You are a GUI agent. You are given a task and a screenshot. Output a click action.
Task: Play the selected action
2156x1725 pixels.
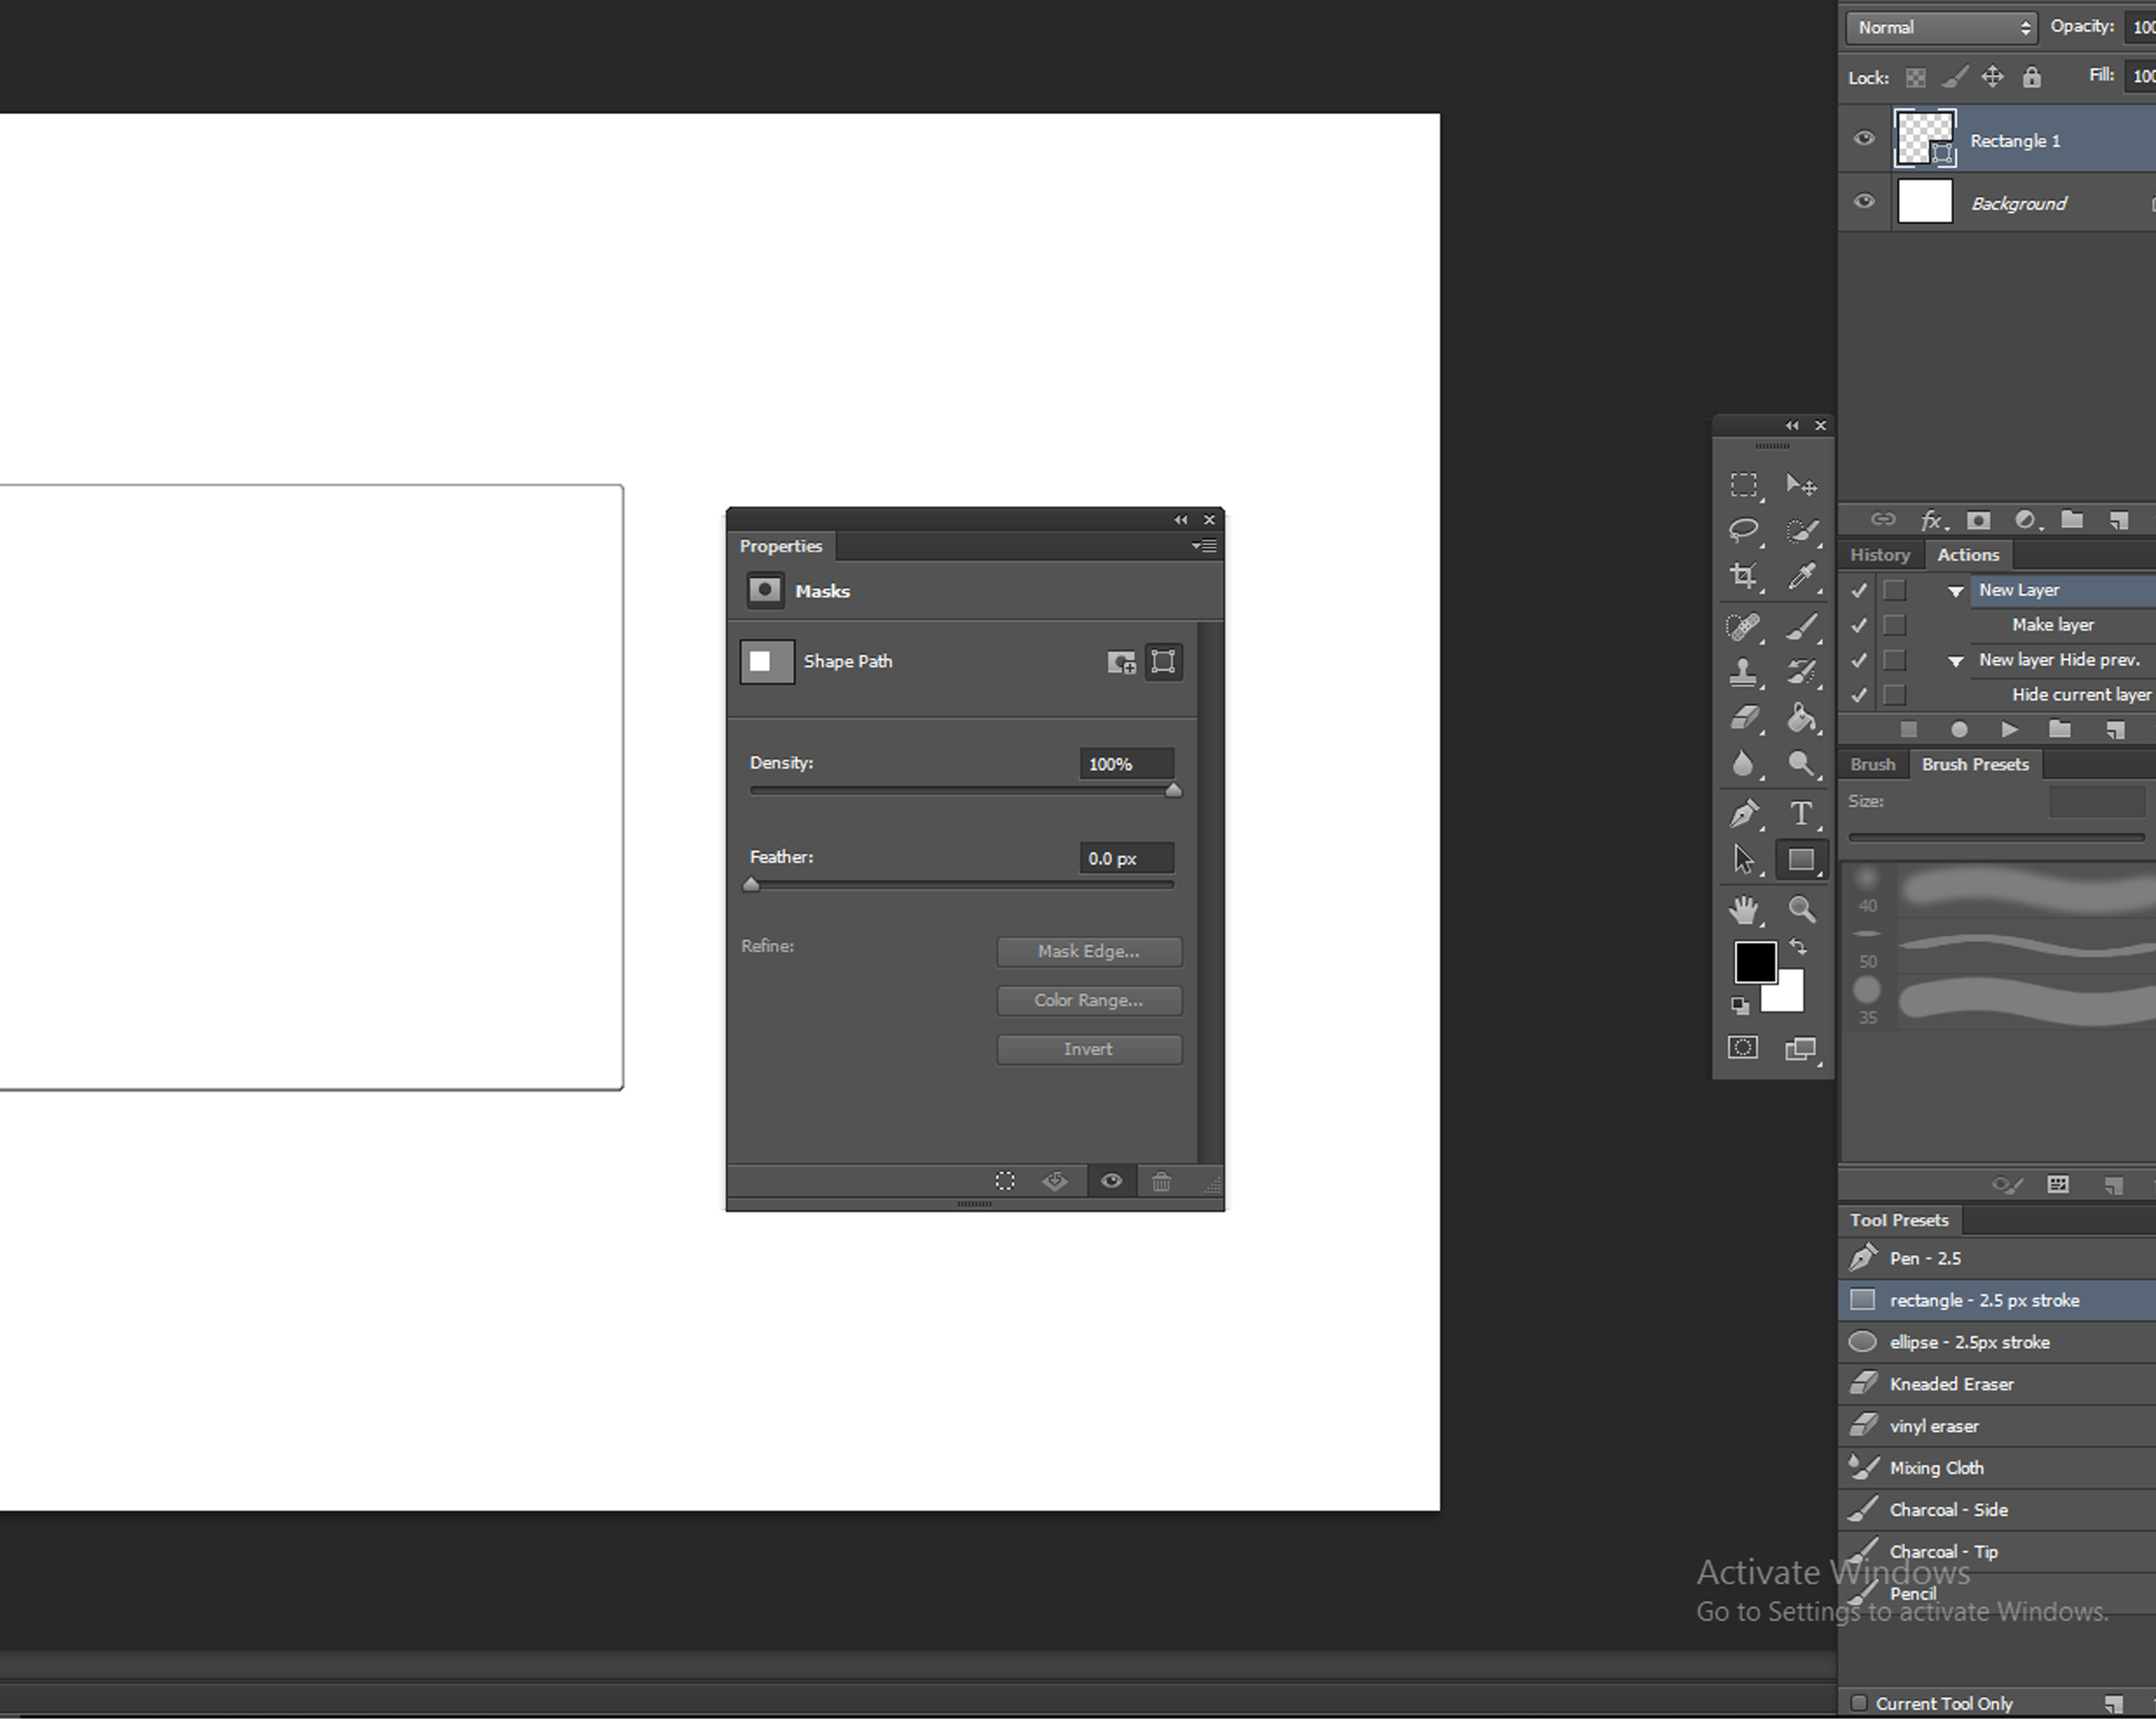[2009, 730]
